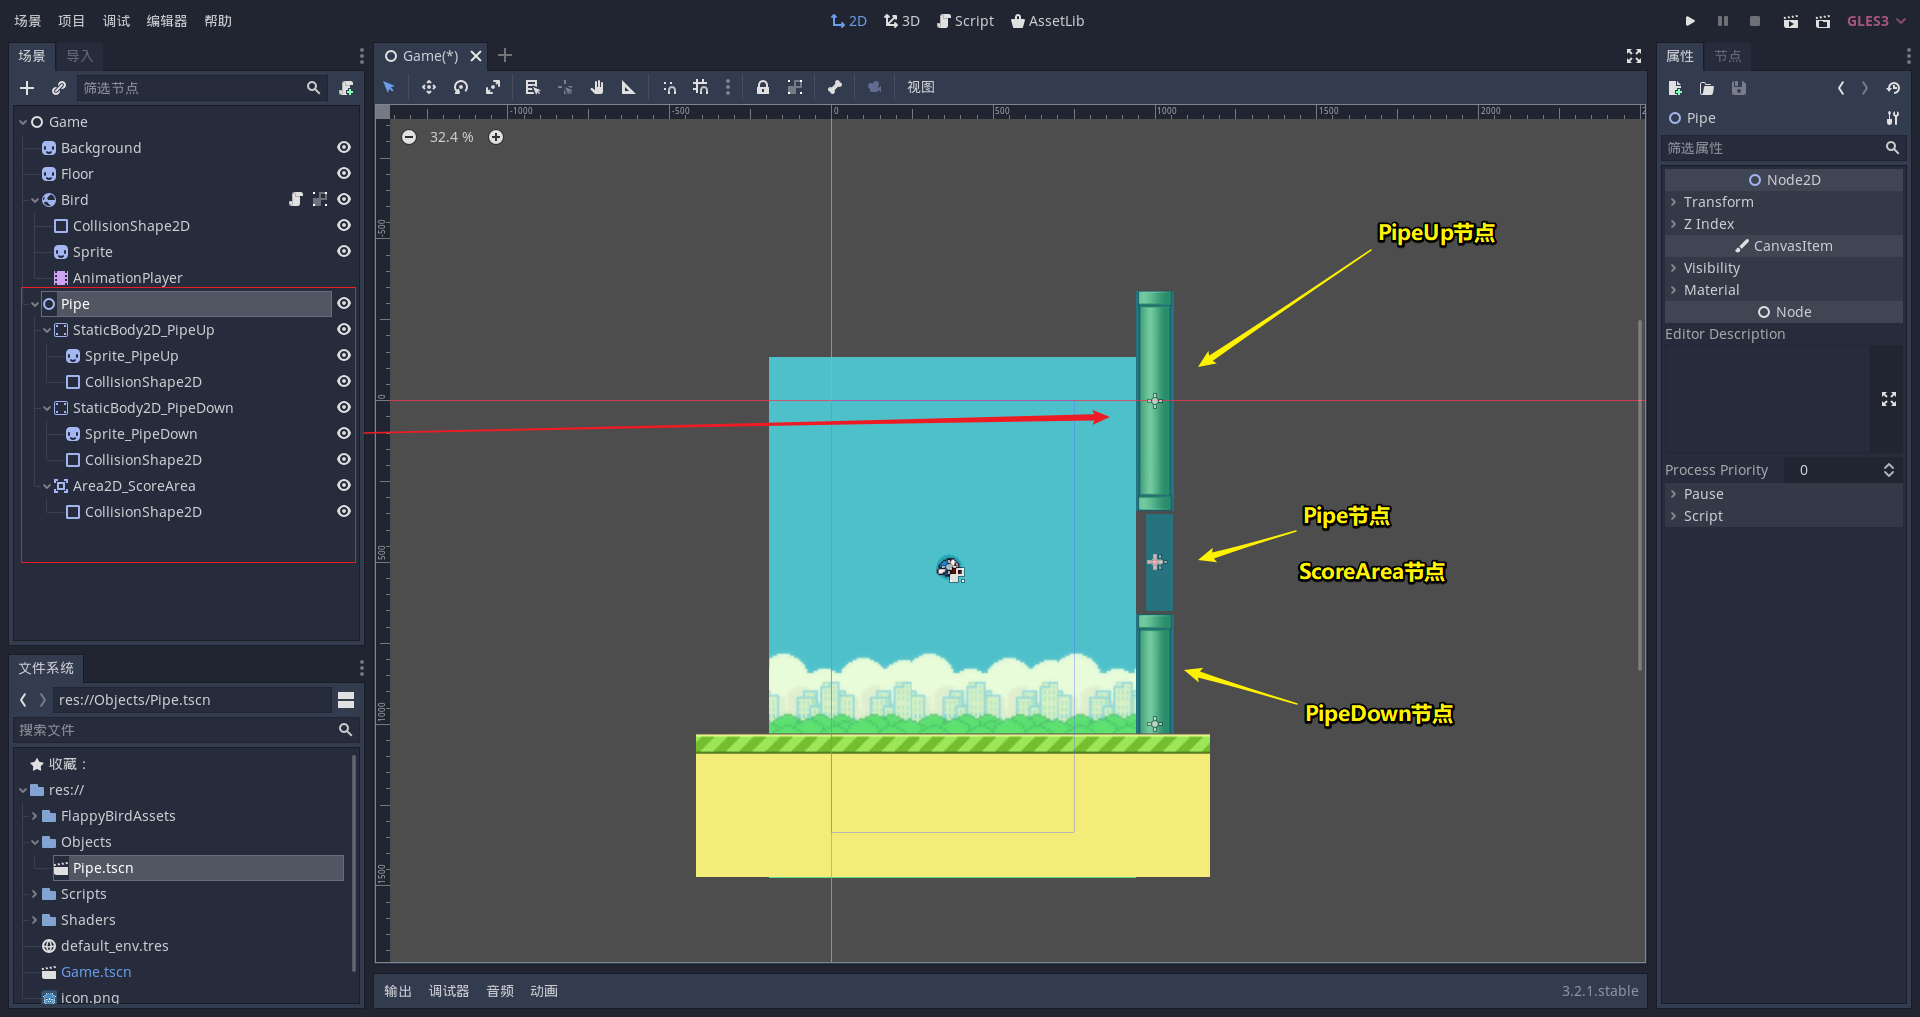Viewport: 1920px width, 1017px height.
Task: Select the Rotate Mode tool
Action: [x=460, y=88]
